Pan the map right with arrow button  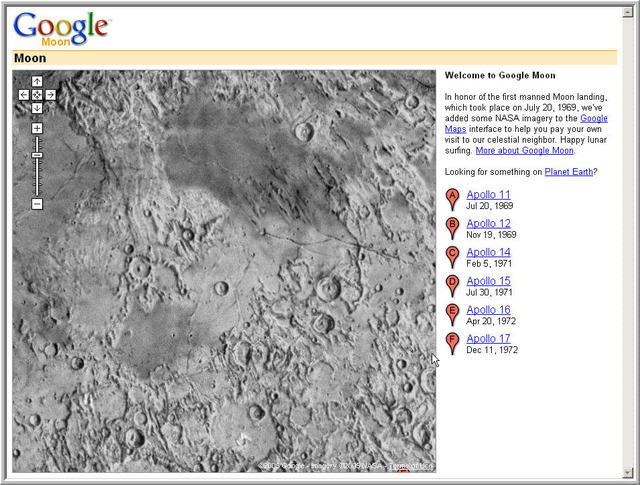[x=50, y=95]
